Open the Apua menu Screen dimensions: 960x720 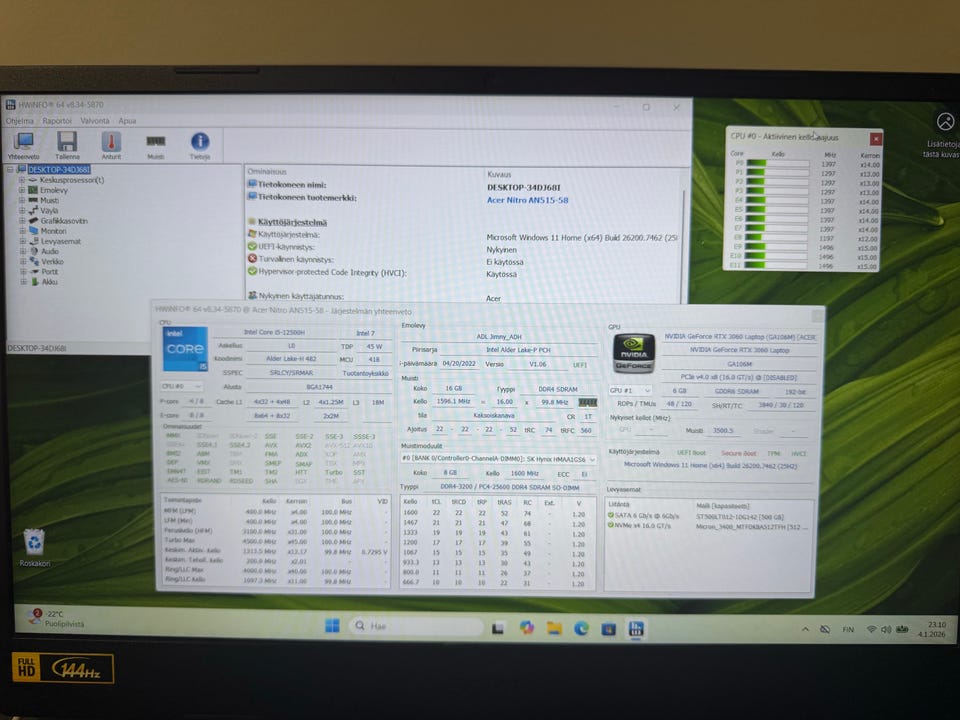127,121
